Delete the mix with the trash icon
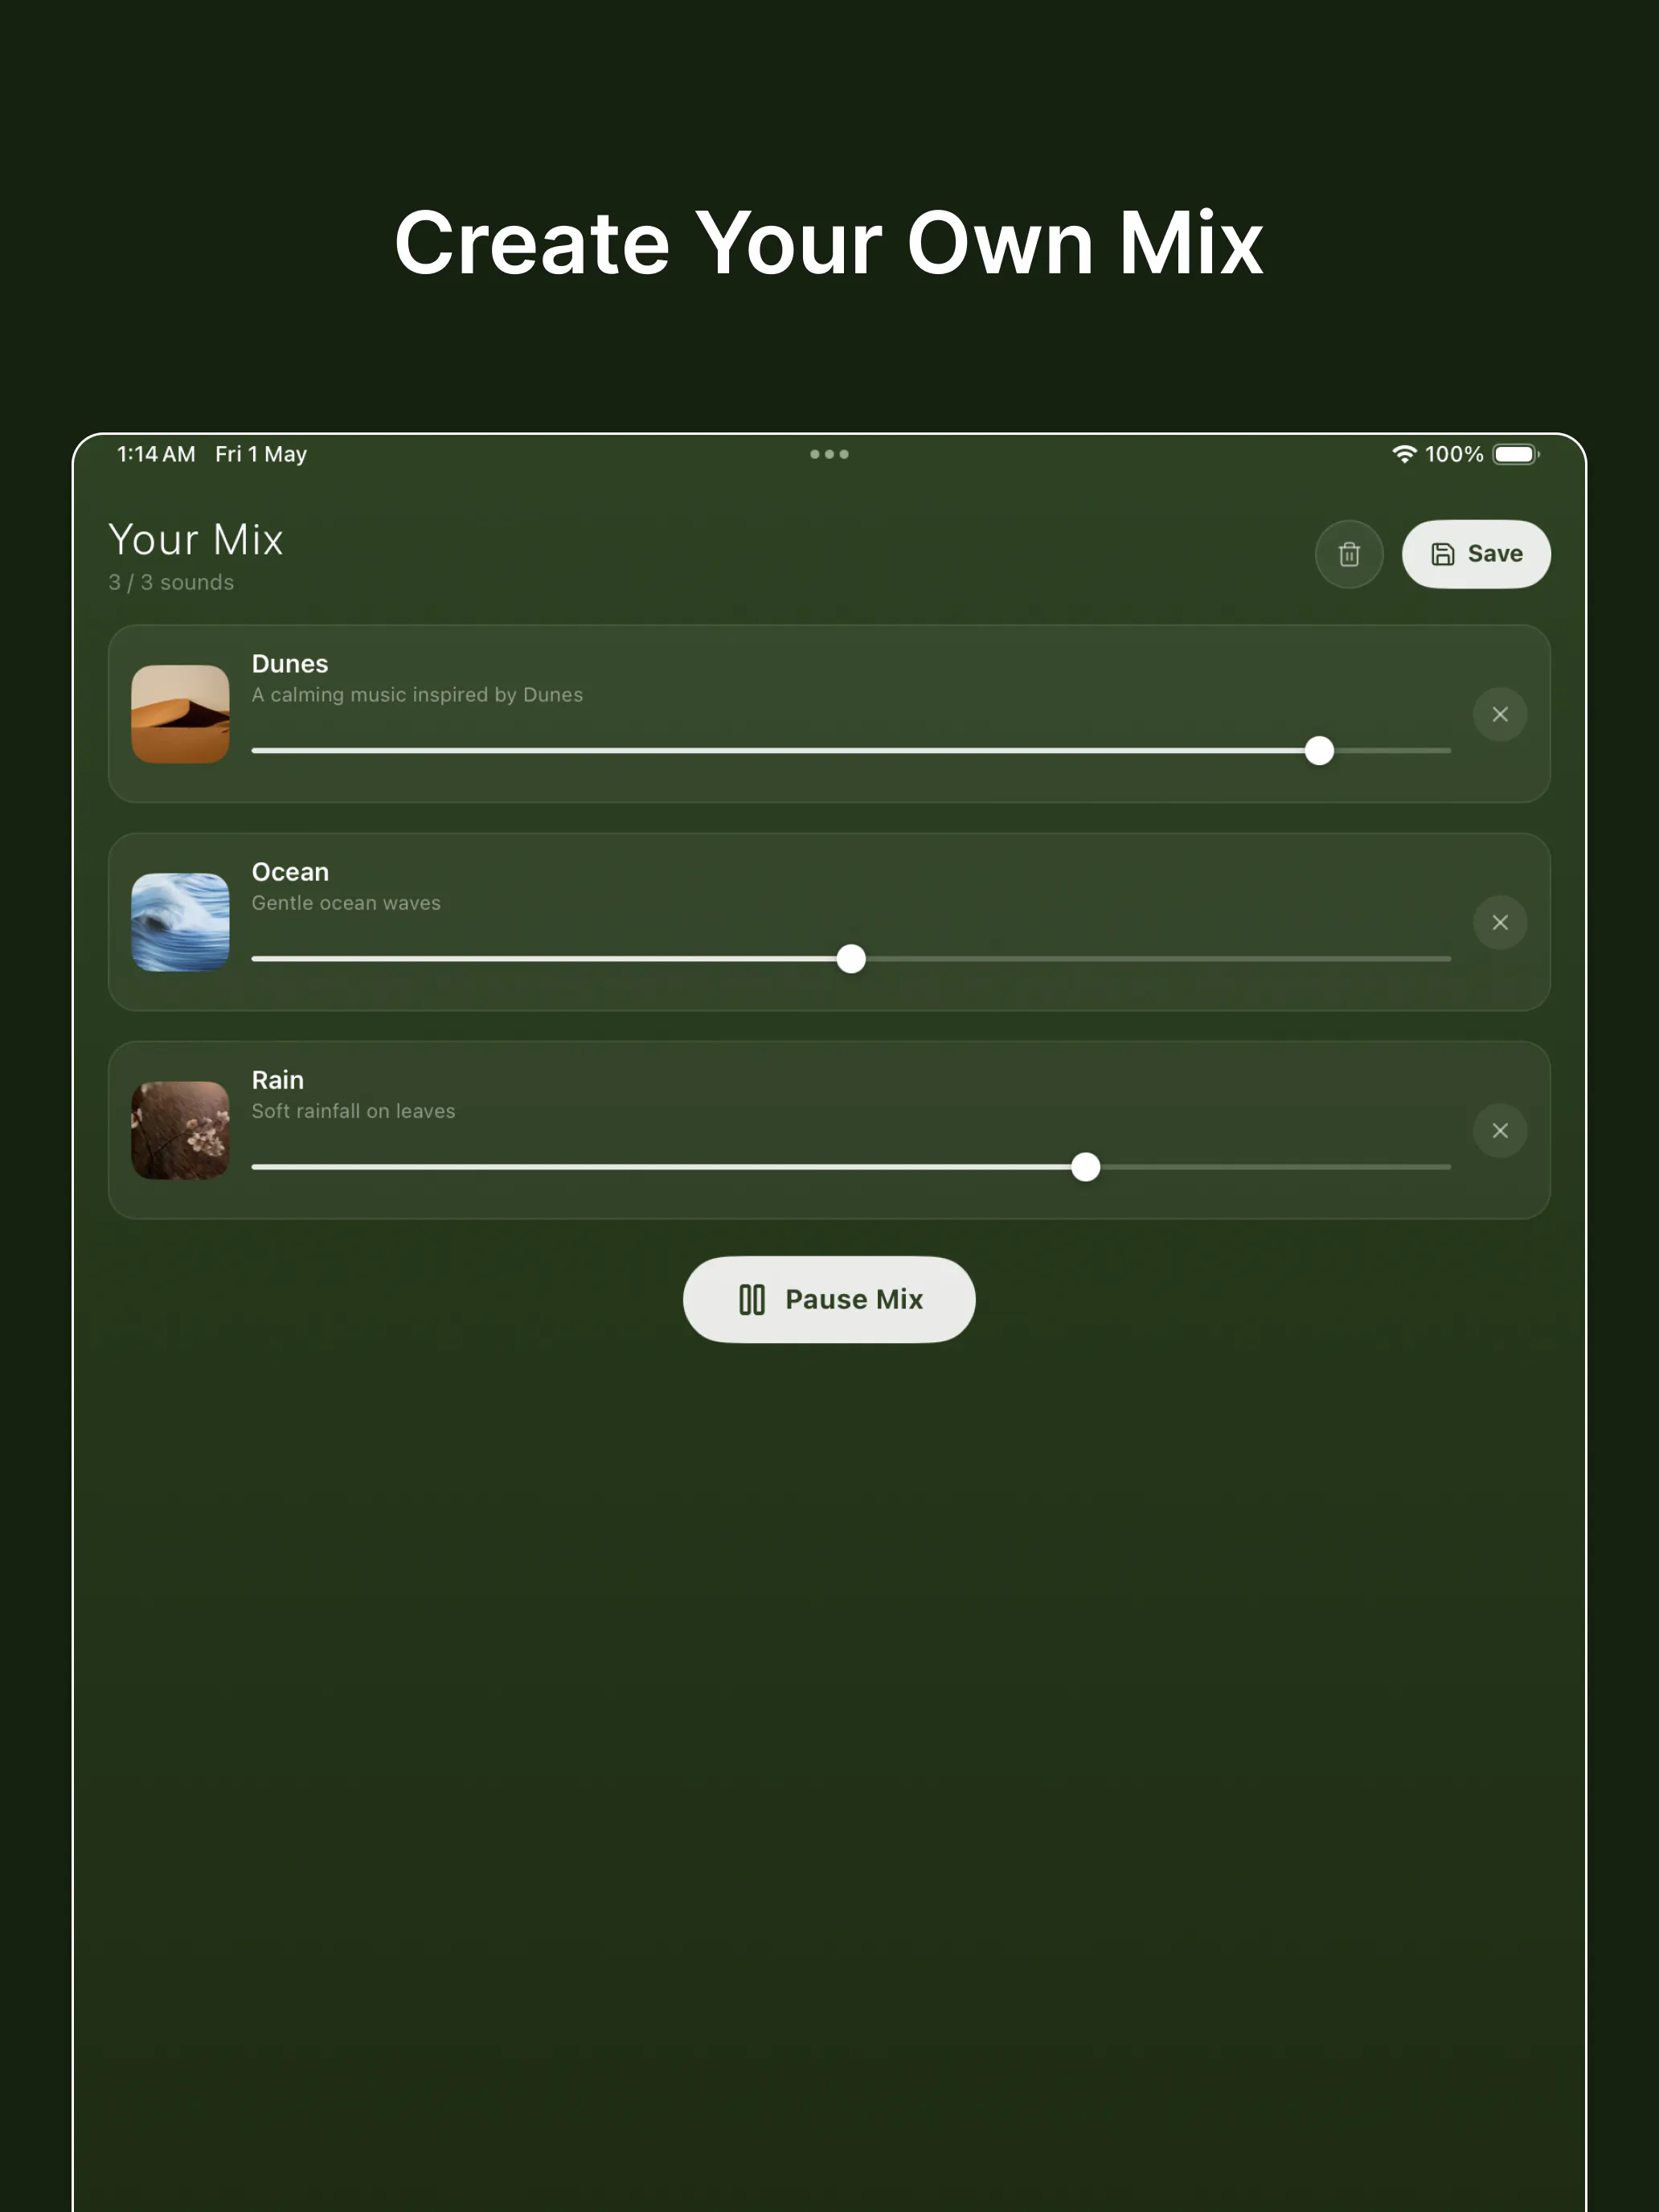Image resolution: width=1659 pixels, height=2212 pixels. coord(1349,554)
